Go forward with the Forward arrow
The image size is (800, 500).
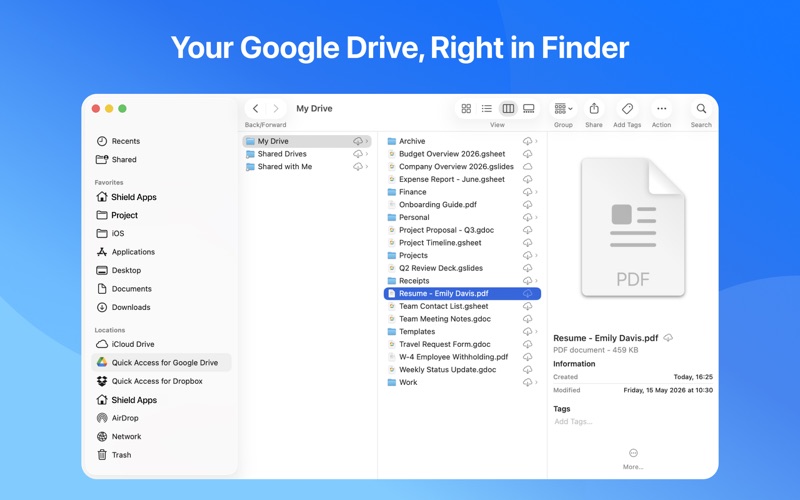276,108
